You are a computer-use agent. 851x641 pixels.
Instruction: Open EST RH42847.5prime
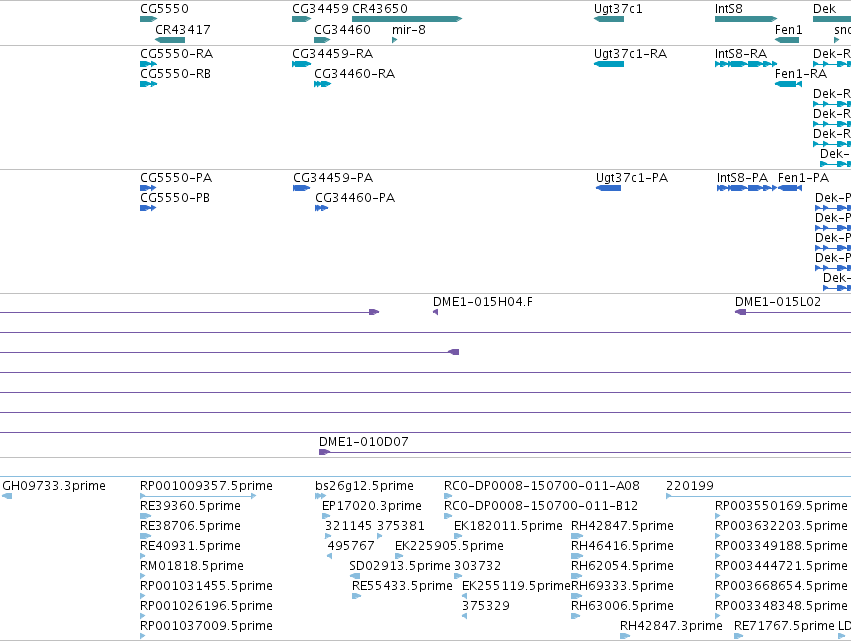click(x=623, y=526)
